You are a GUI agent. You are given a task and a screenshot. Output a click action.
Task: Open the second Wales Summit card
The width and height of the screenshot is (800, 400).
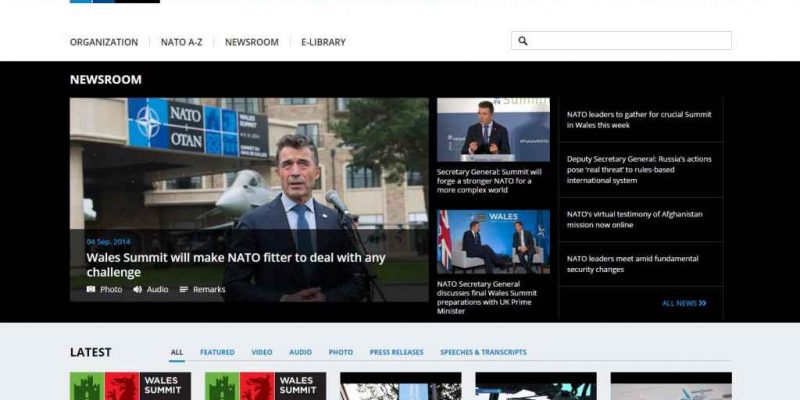265,386
